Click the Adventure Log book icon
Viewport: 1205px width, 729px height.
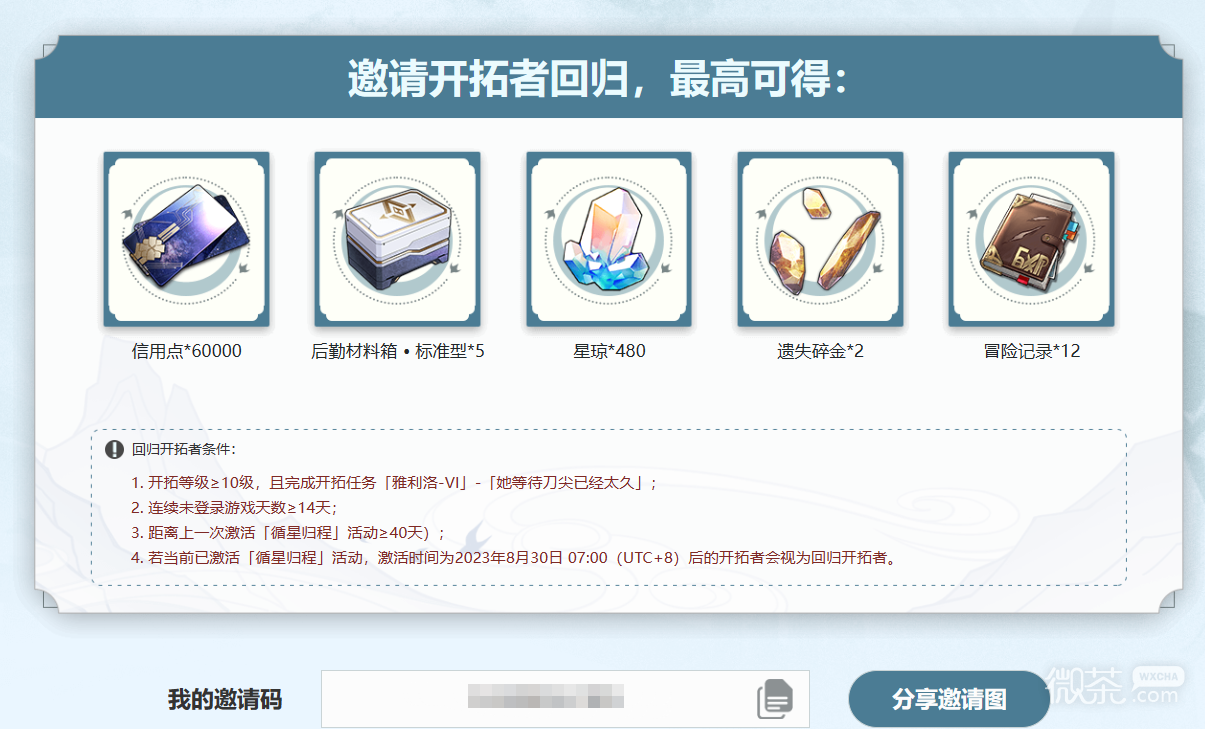point(1031,239)
